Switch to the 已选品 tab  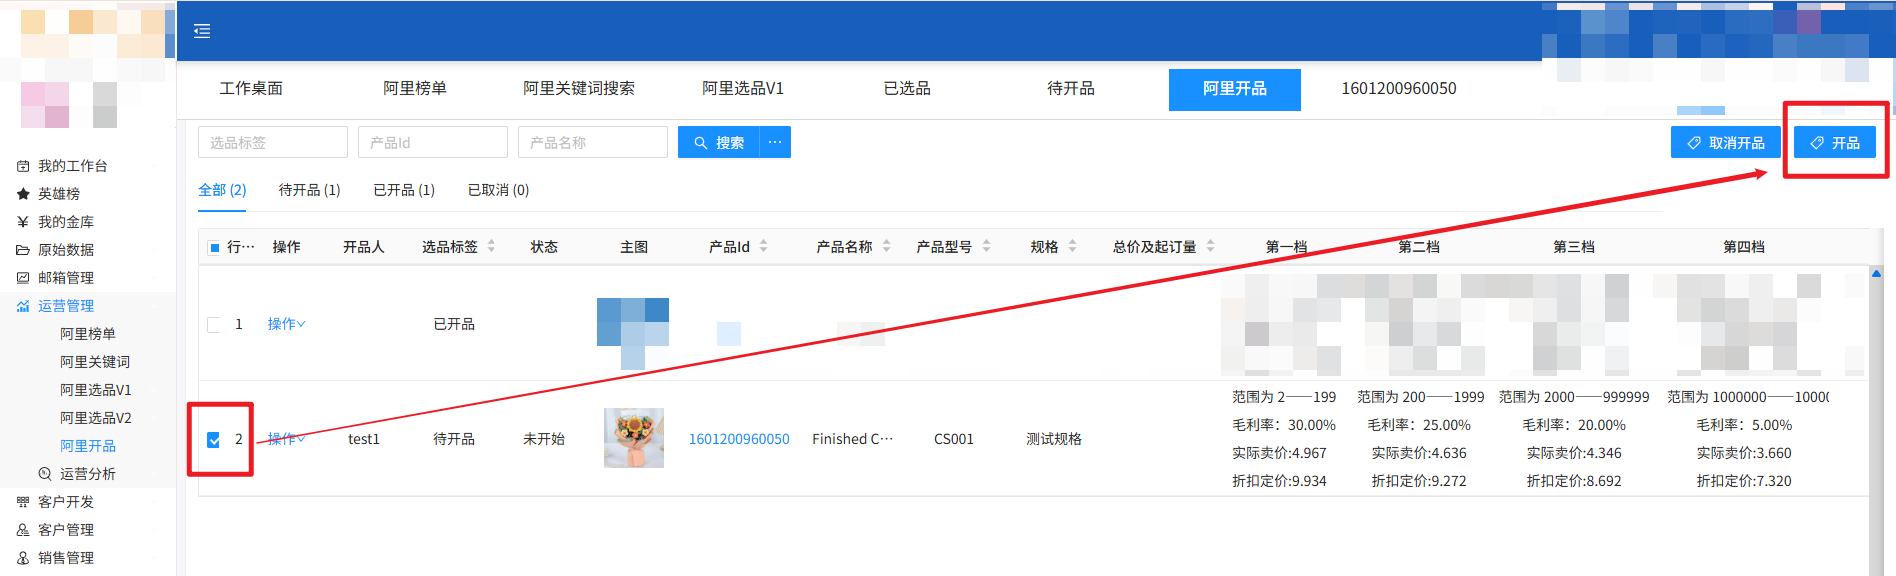tap(907, 89)
